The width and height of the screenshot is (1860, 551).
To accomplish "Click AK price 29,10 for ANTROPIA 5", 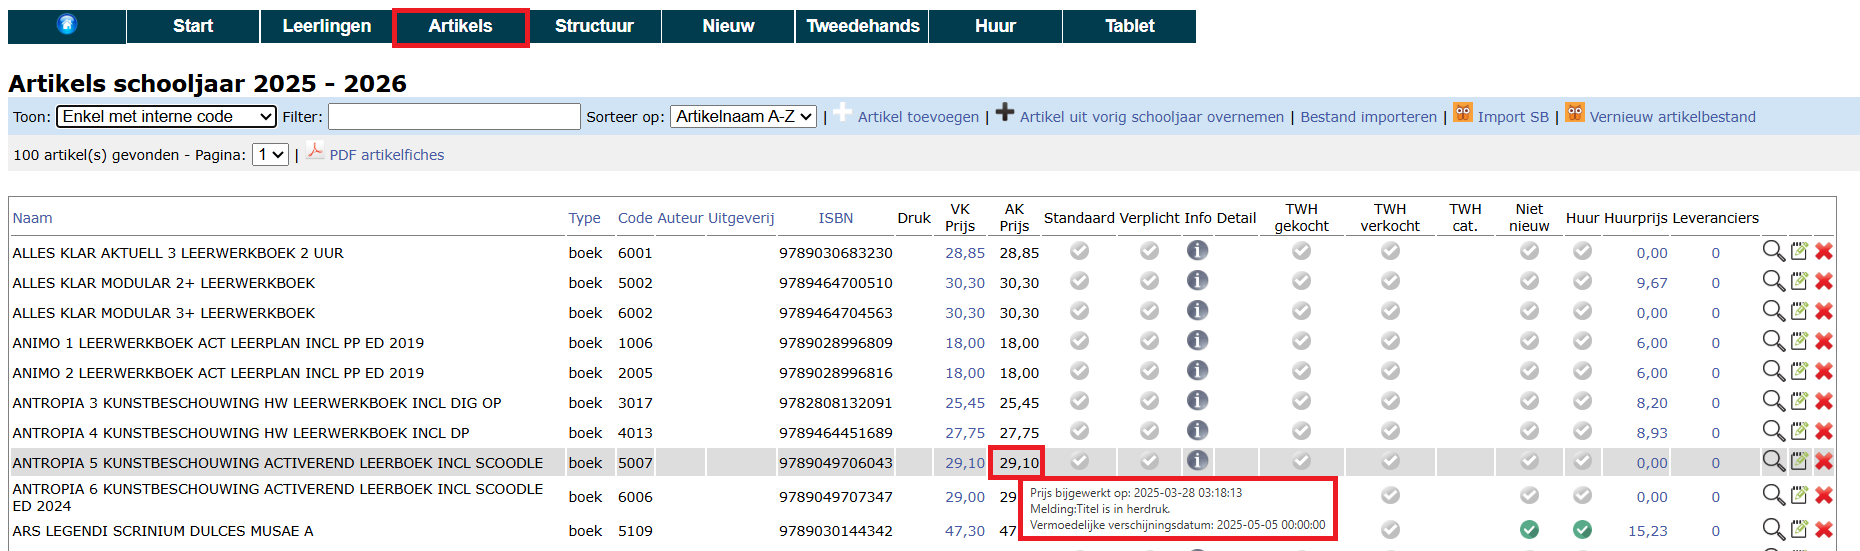I will pyautogui.click(x=1019, y=463).
